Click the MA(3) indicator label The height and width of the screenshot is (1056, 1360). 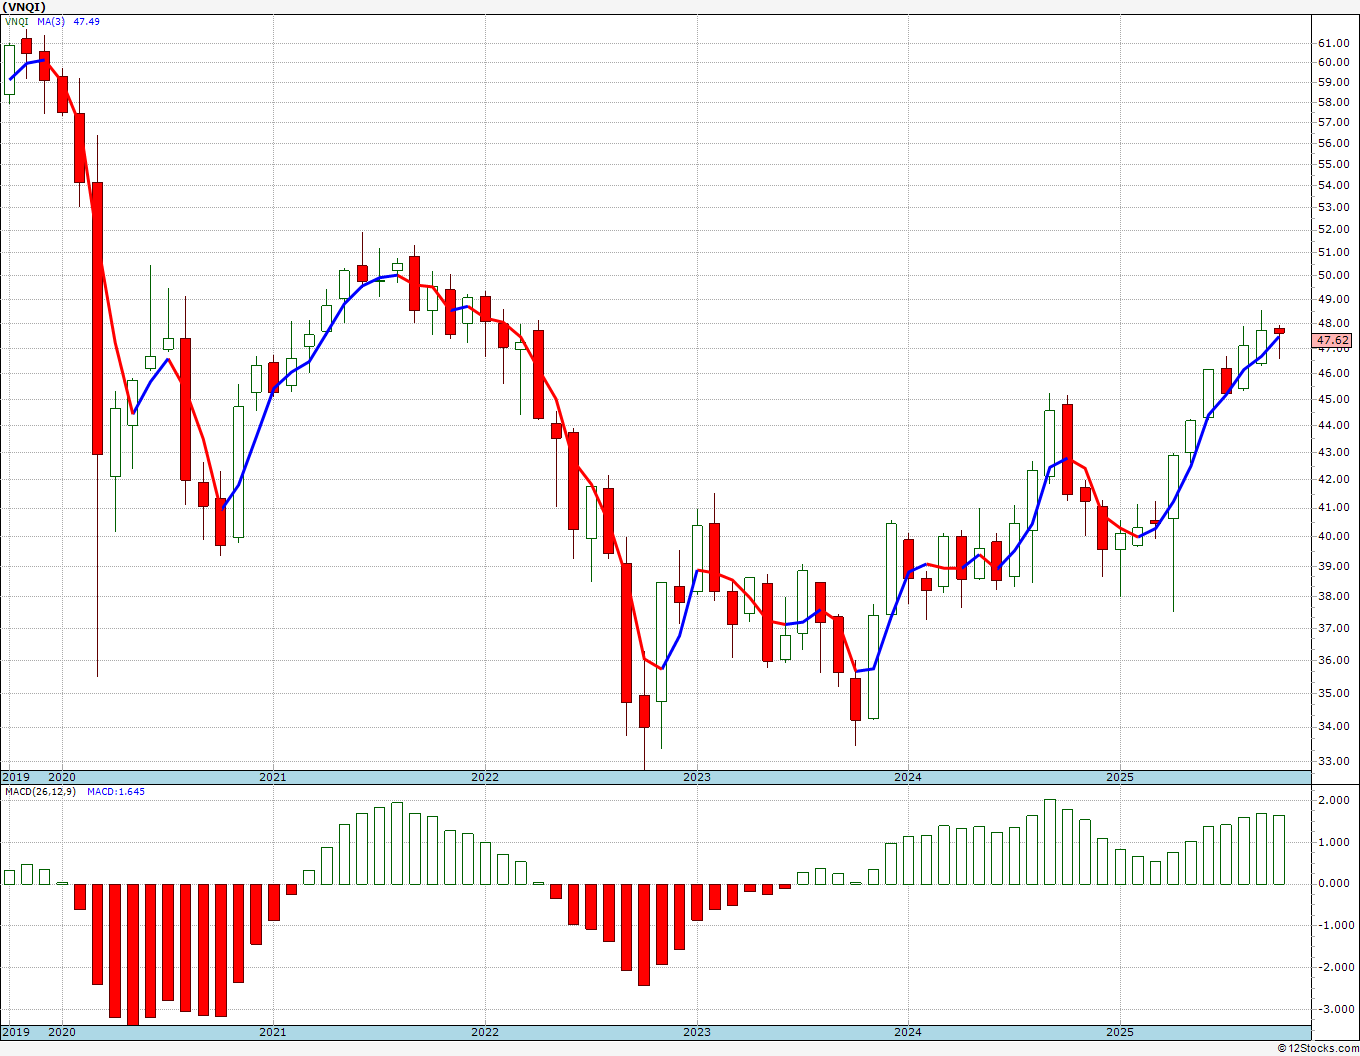51,22
